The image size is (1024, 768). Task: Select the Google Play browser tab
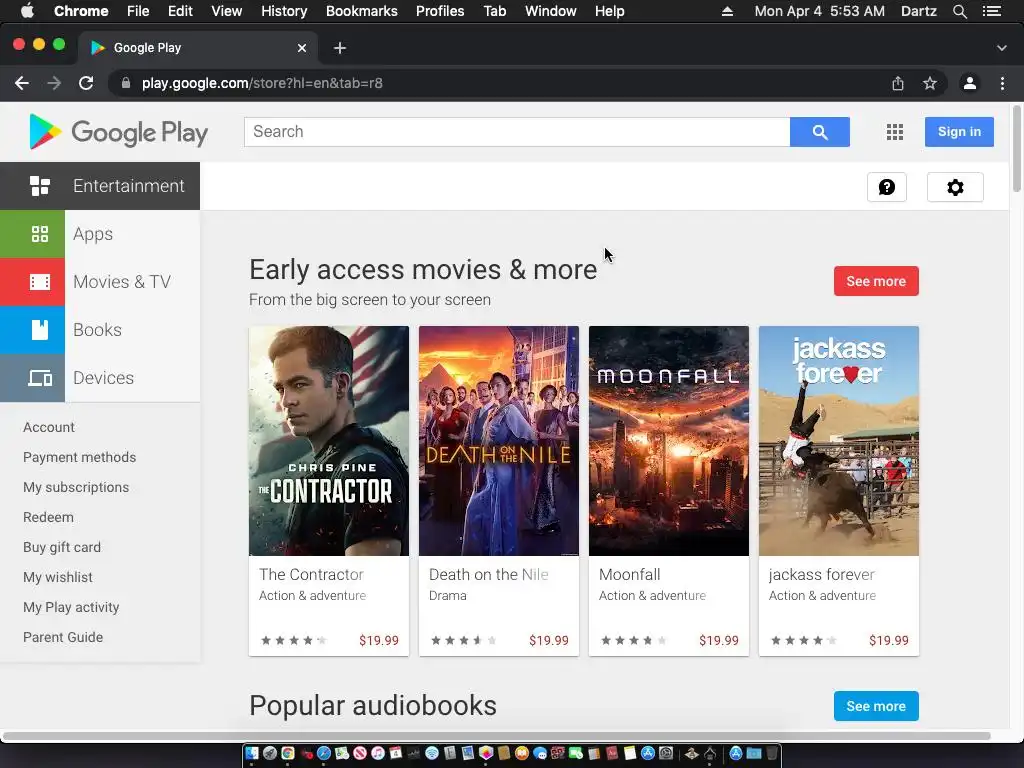[x=198, y=48]
